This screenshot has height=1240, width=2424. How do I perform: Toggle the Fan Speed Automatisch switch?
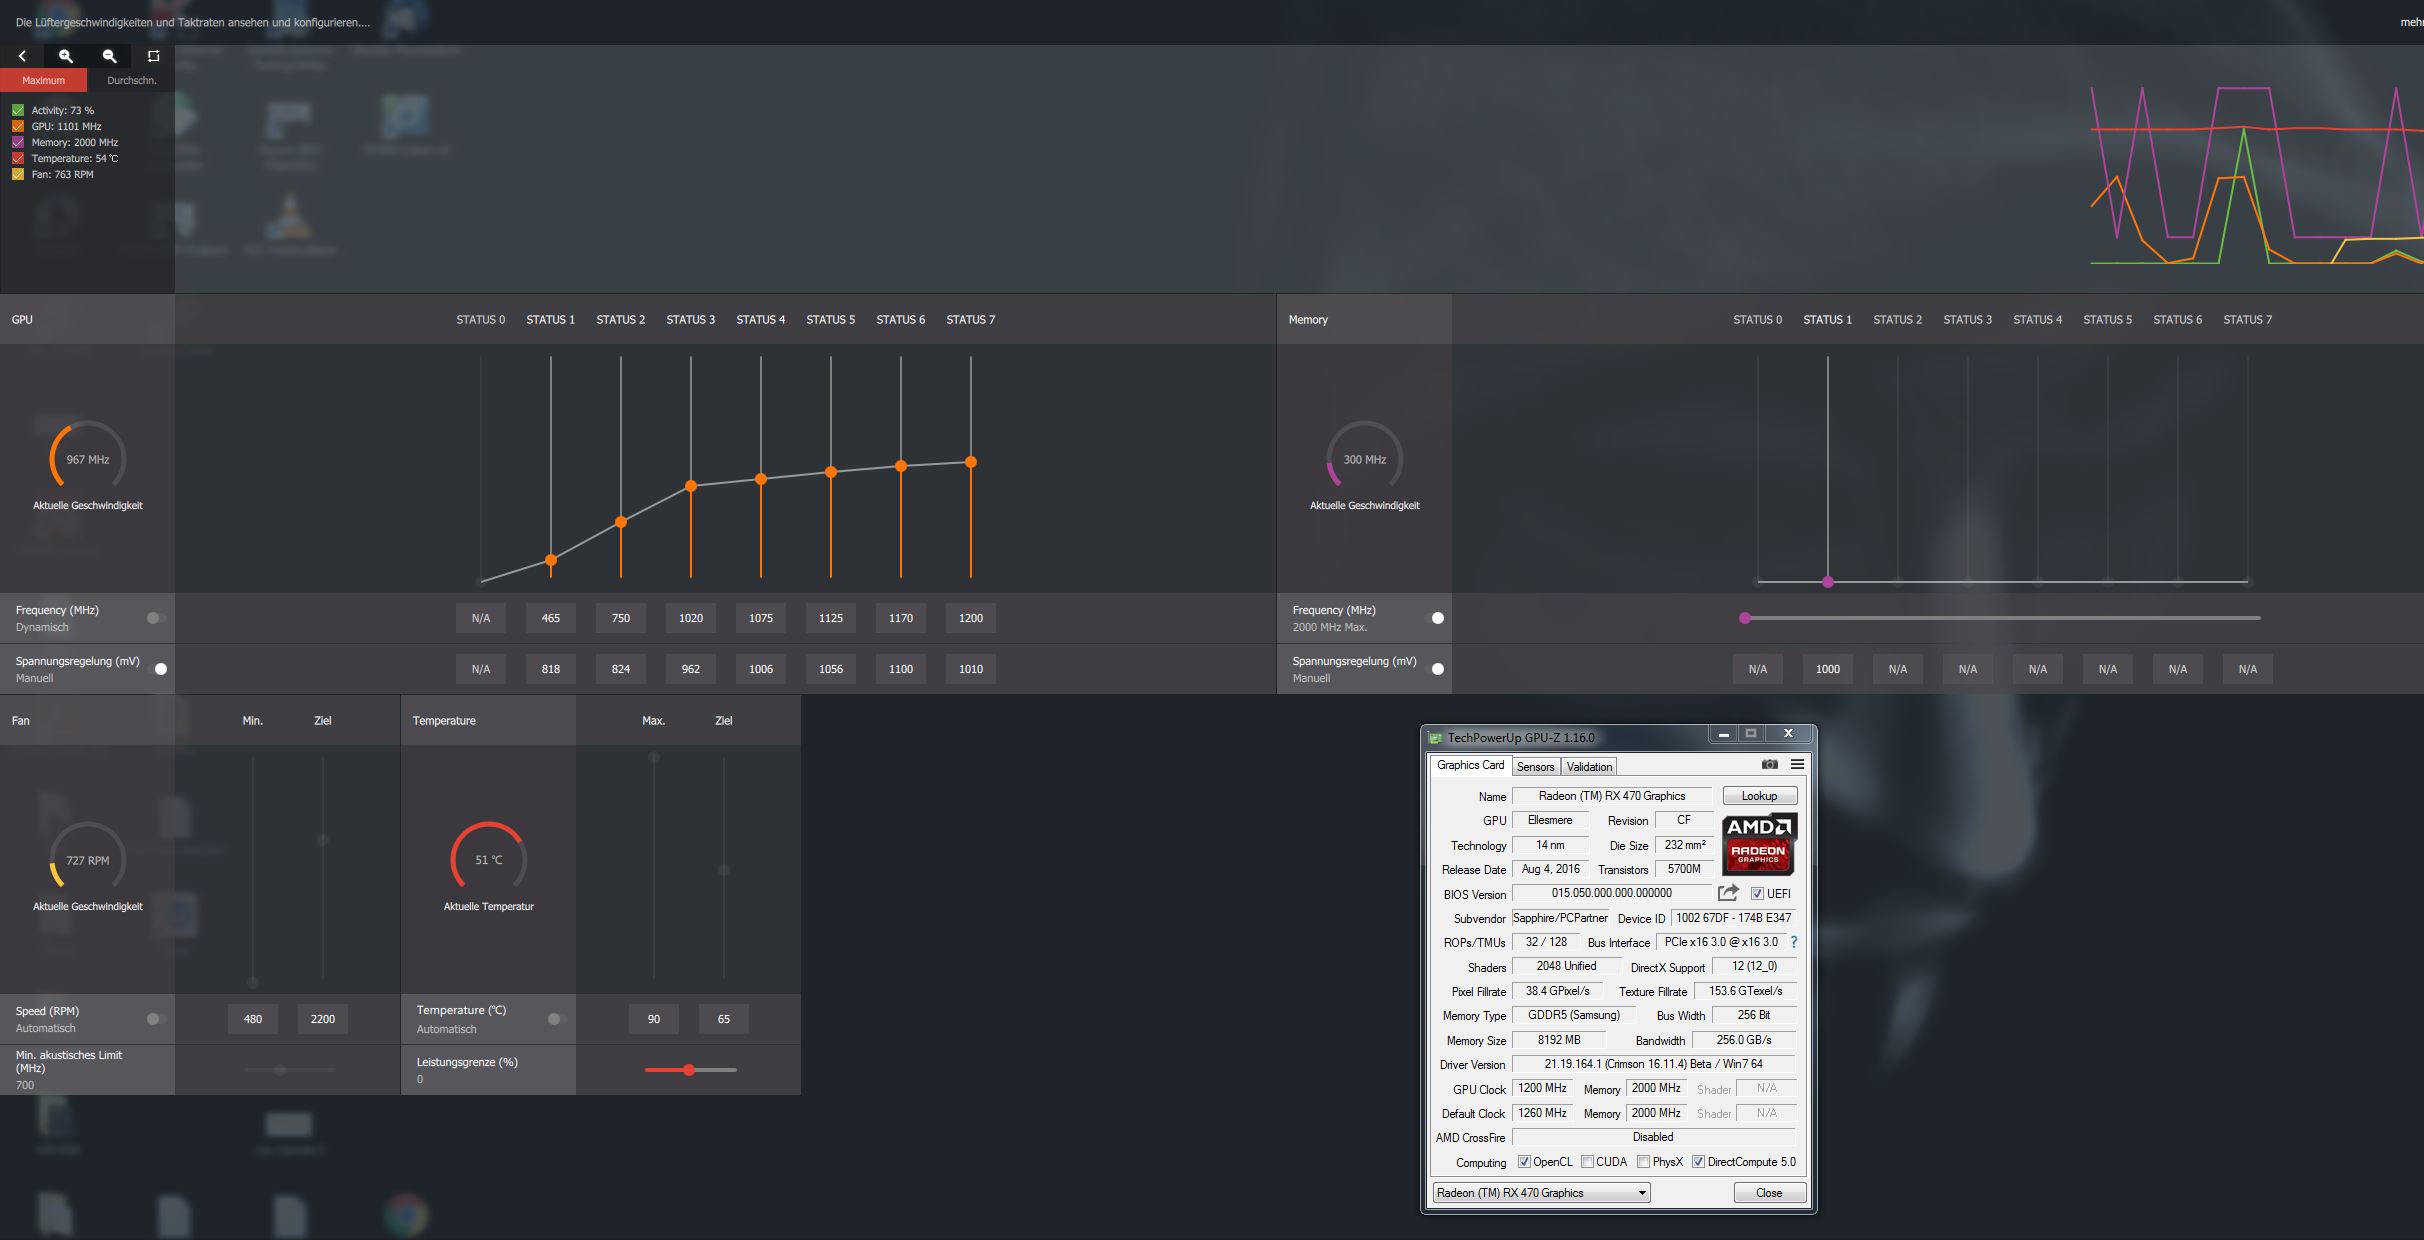point(155,1019)
